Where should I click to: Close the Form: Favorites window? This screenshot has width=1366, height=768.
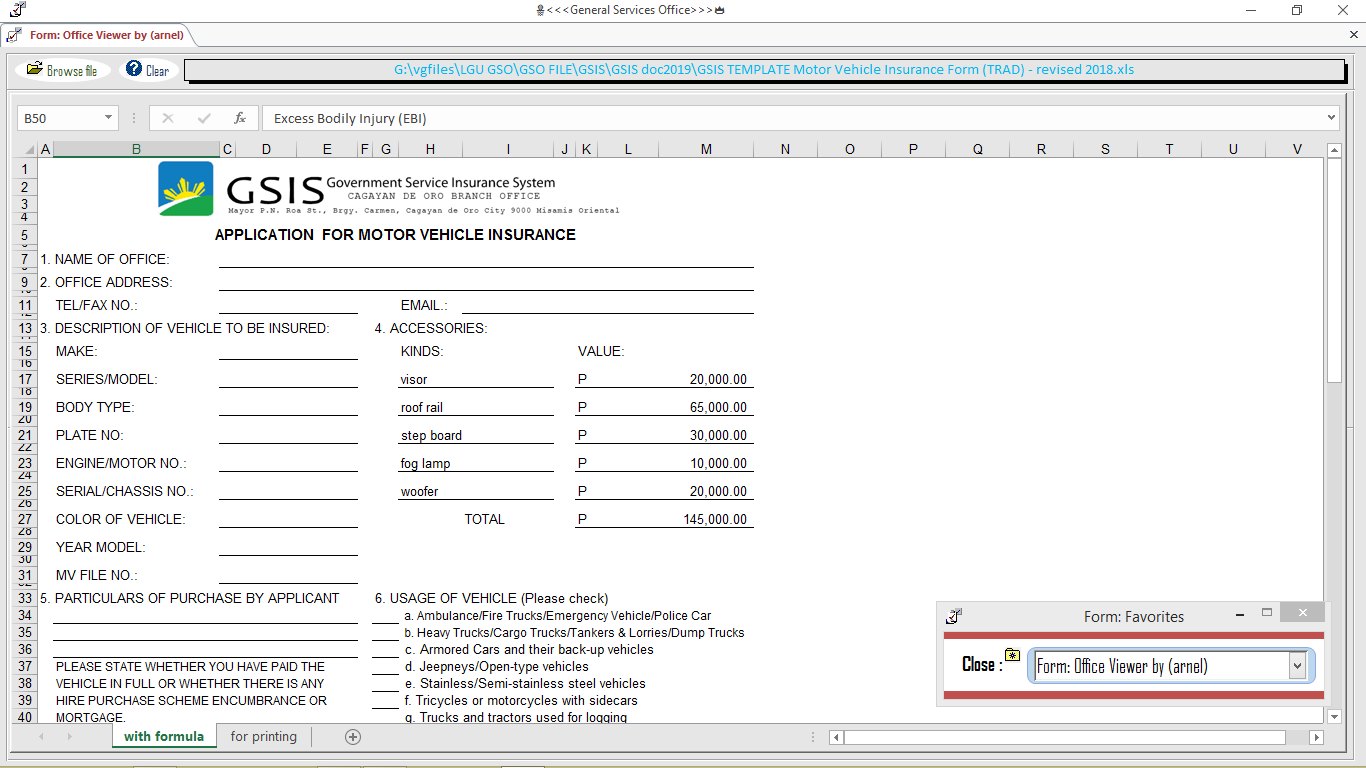pos(1302,612)
